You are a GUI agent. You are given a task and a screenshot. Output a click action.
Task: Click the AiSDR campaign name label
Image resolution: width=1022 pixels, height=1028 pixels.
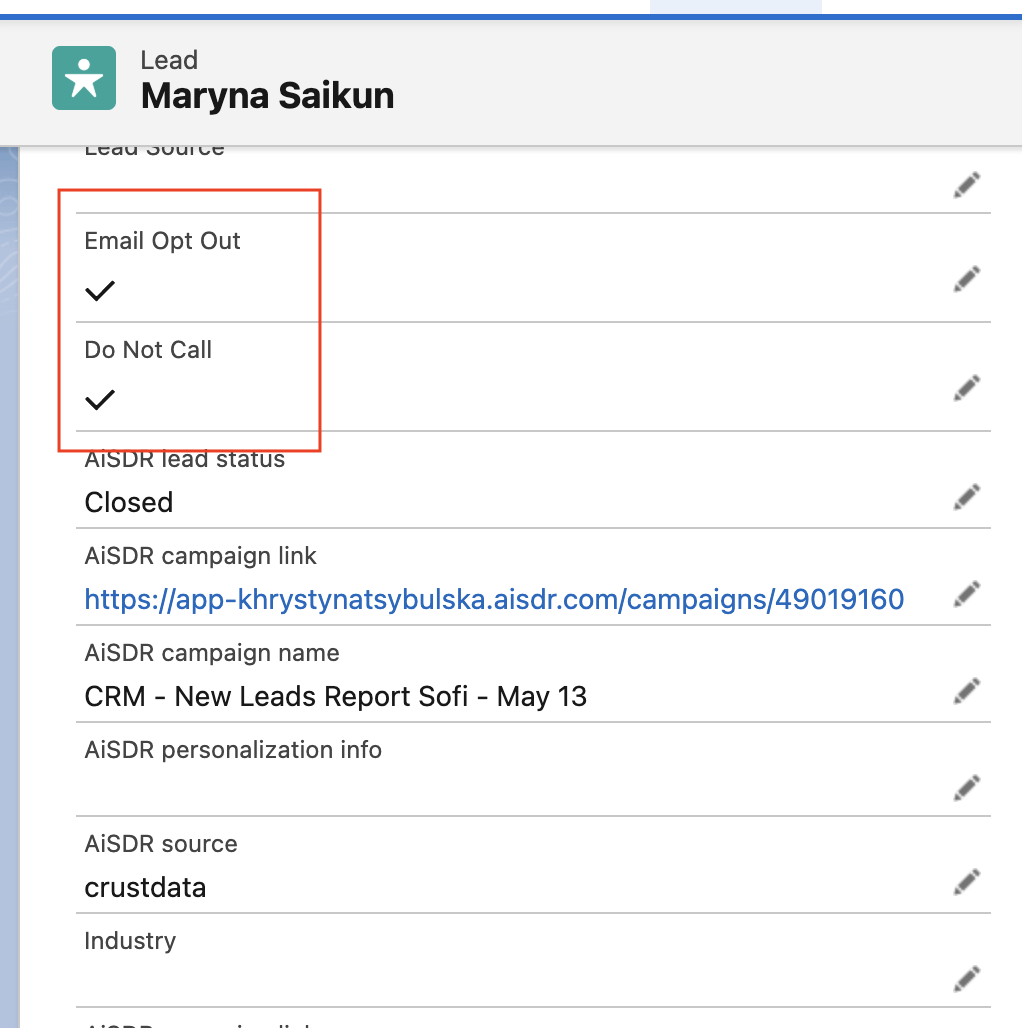click(x=212, y=653)
